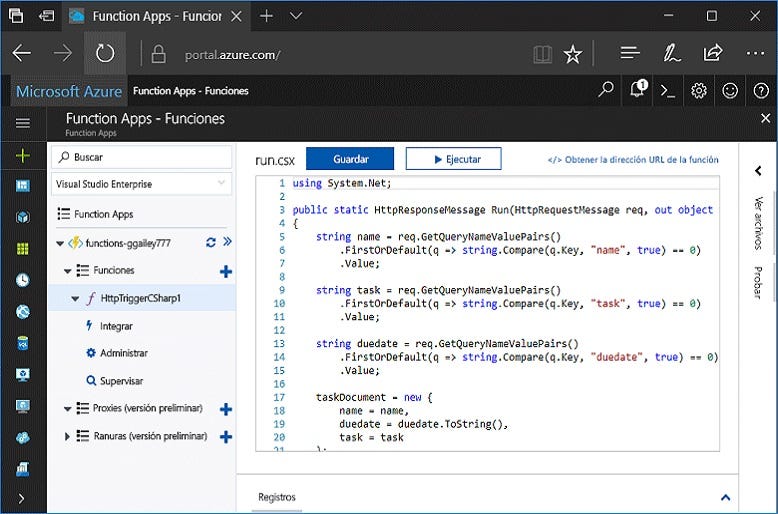
Task: Click the Web Note pen icon
Action: pyautogui.click(x=671, y=53)
